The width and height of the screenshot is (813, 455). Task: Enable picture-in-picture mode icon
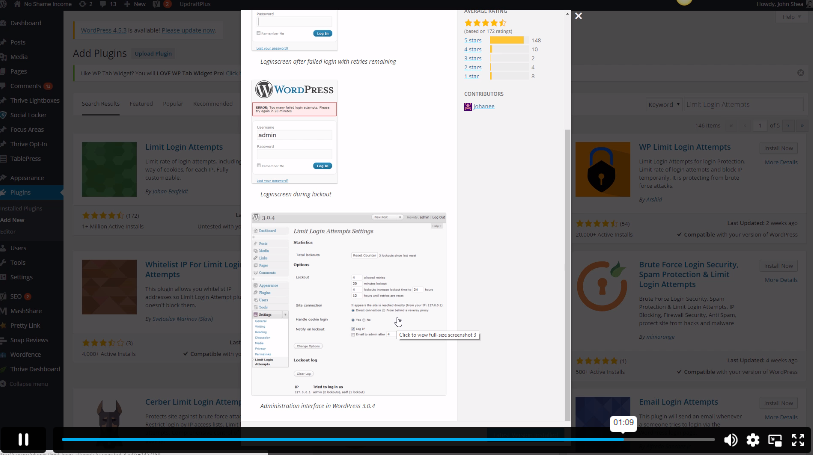775,440
